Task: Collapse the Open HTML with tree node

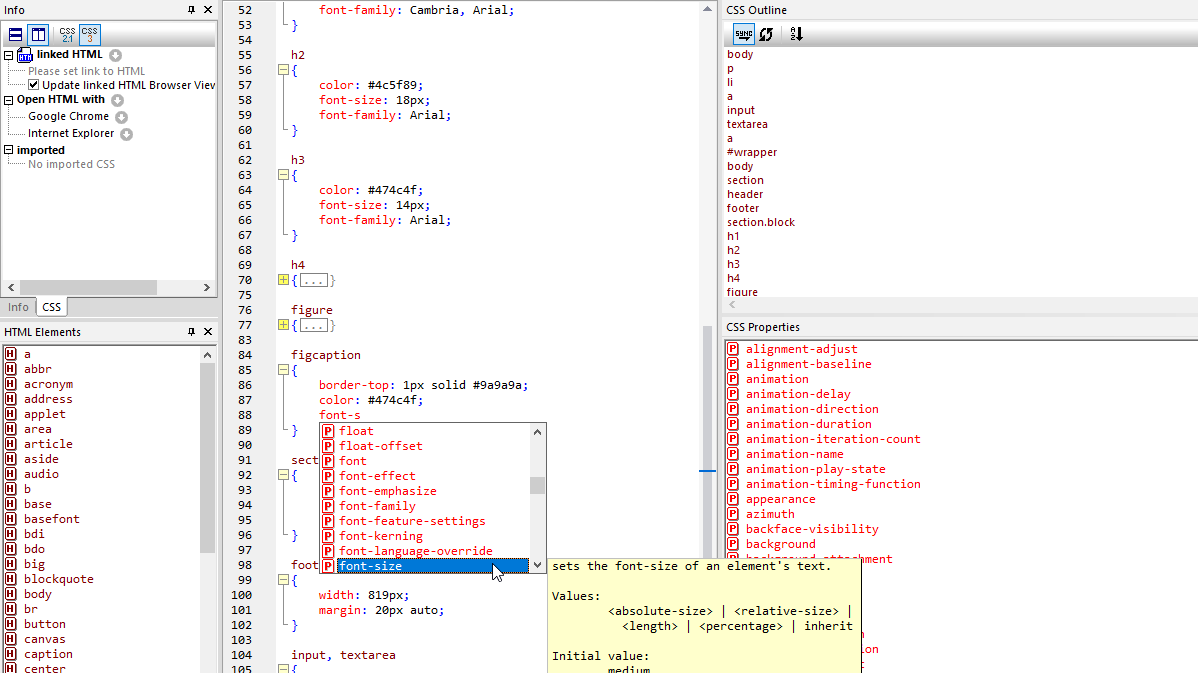Action: point(8,100)
